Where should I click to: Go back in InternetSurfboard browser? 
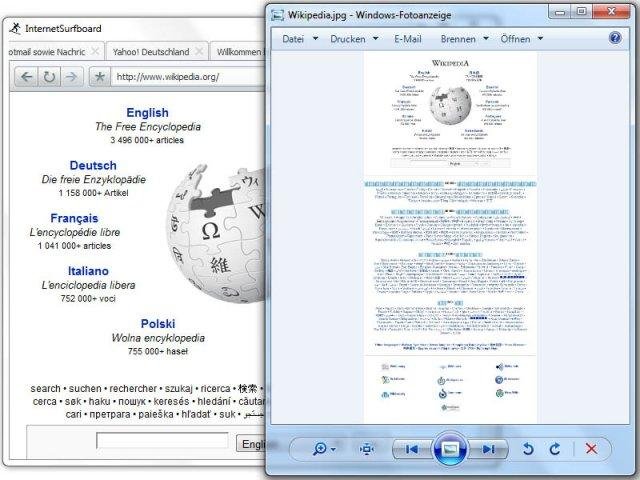tap(27, 76)
